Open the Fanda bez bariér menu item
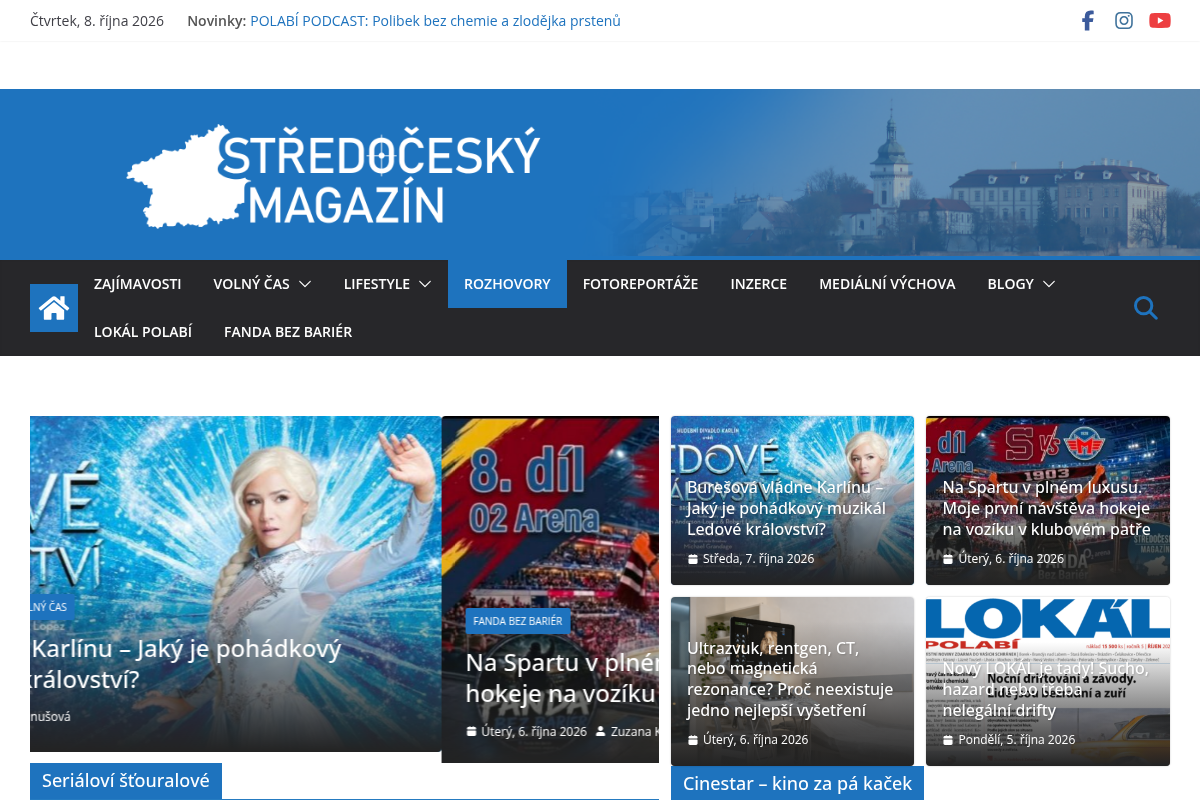The image size is (1200, 800). (x=288, y=332)
